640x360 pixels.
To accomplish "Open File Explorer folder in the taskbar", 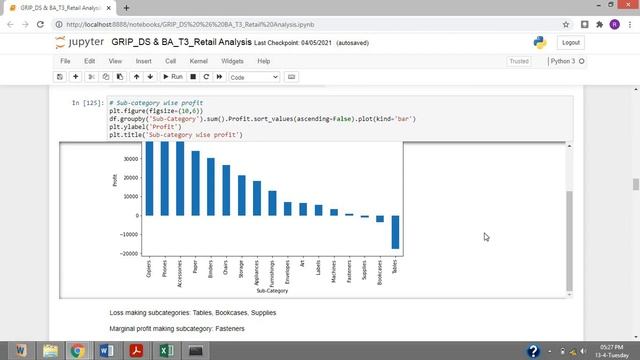I will pos(50,351).
